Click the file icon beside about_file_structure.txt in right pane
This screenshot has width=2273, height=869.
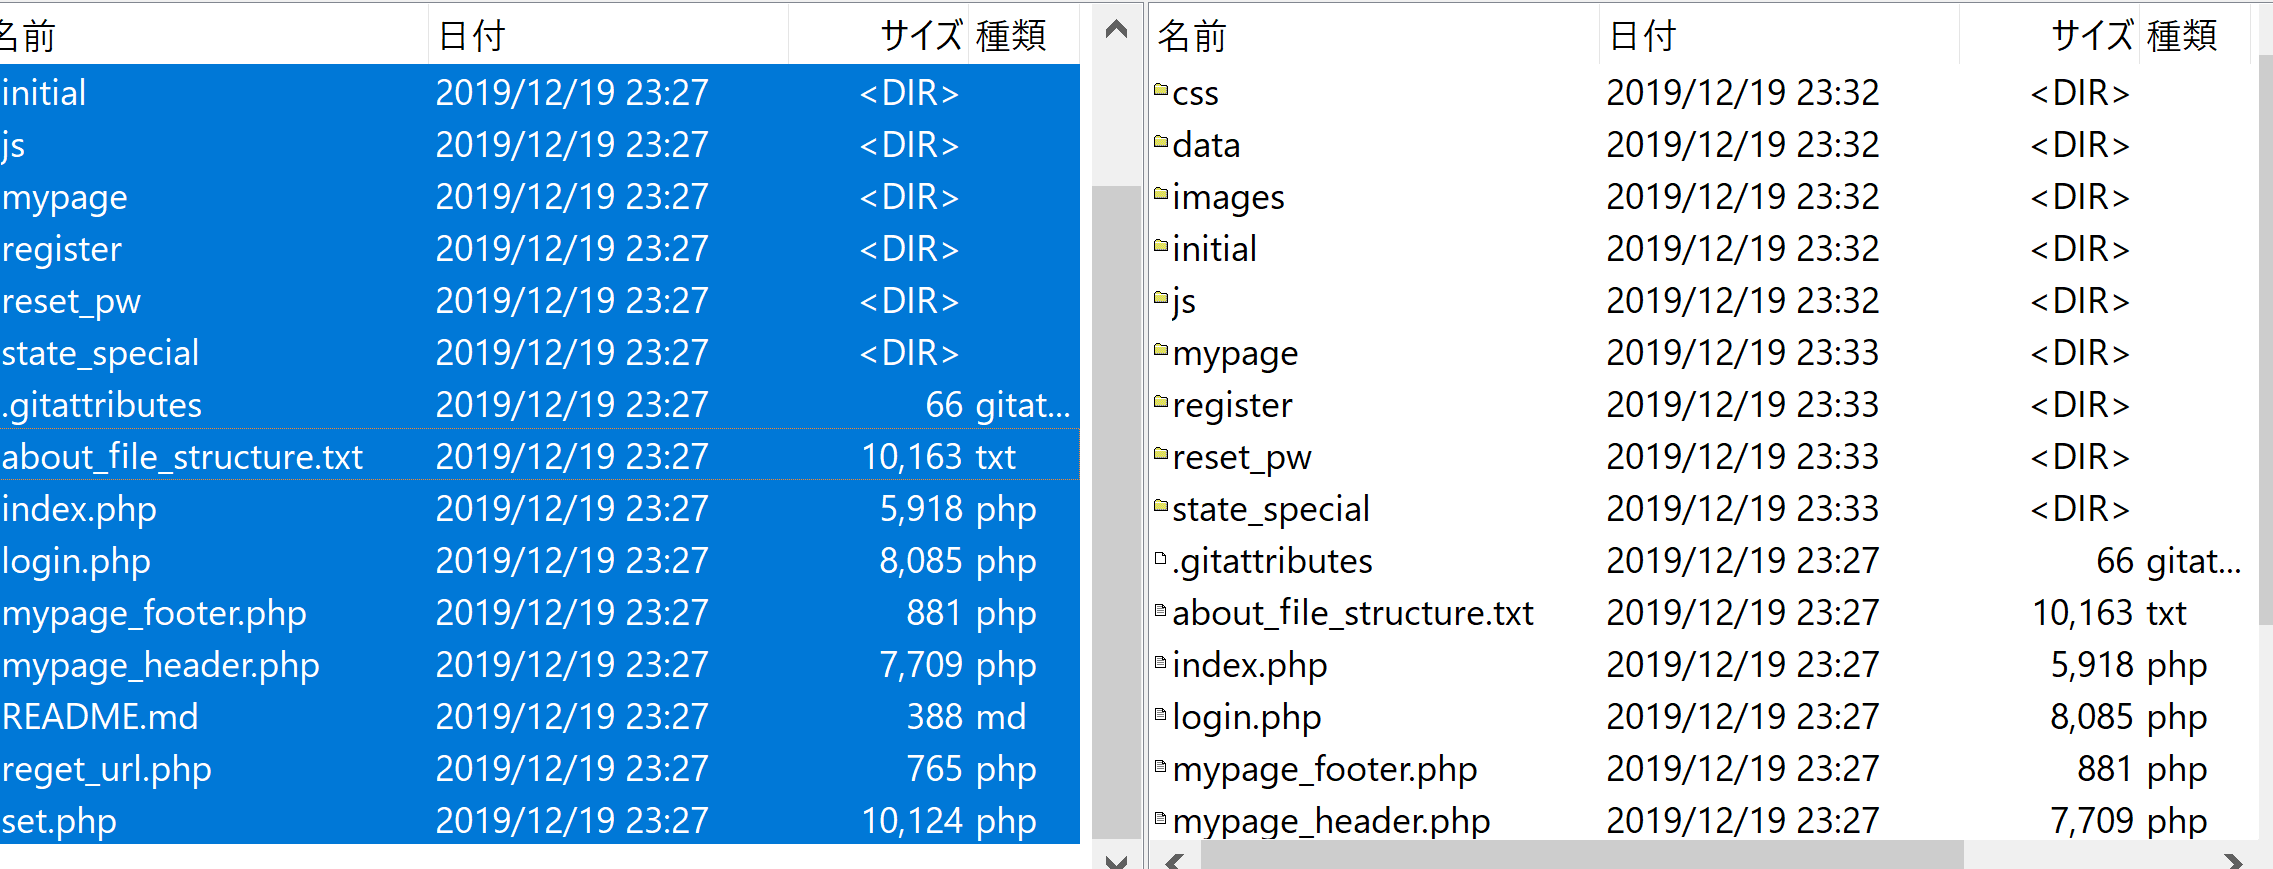(1160, 610)
